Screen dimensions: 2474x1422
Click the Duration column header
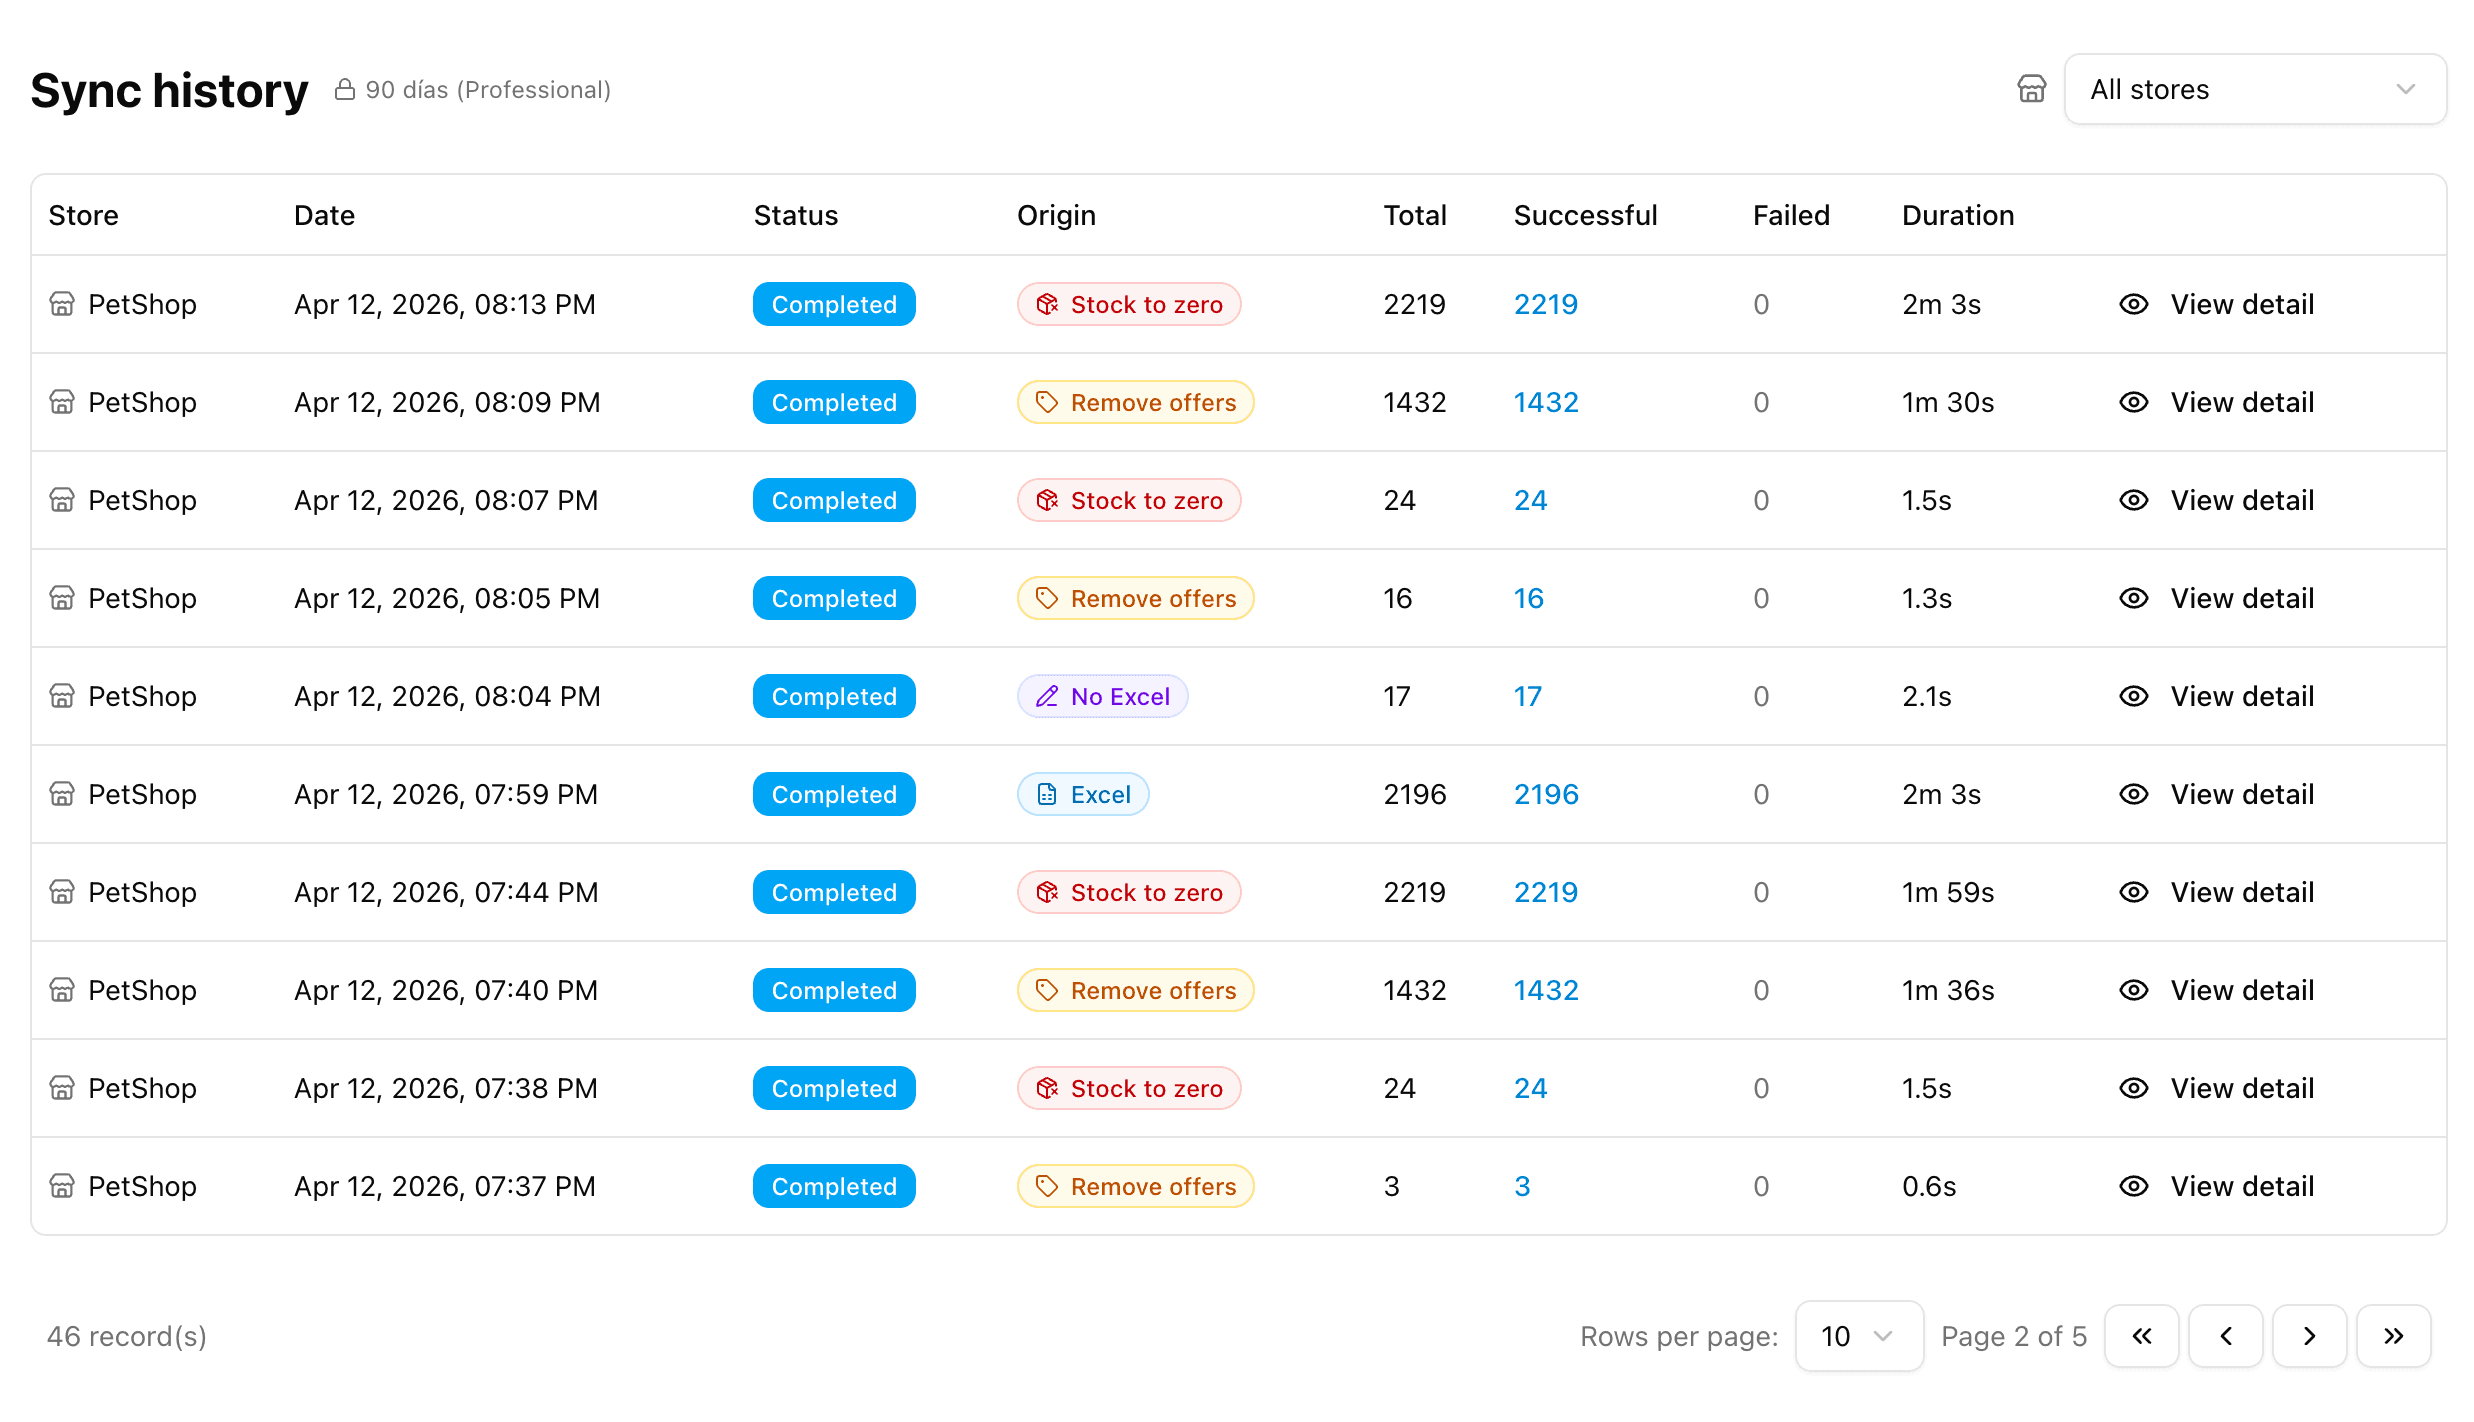[1957, 215]
